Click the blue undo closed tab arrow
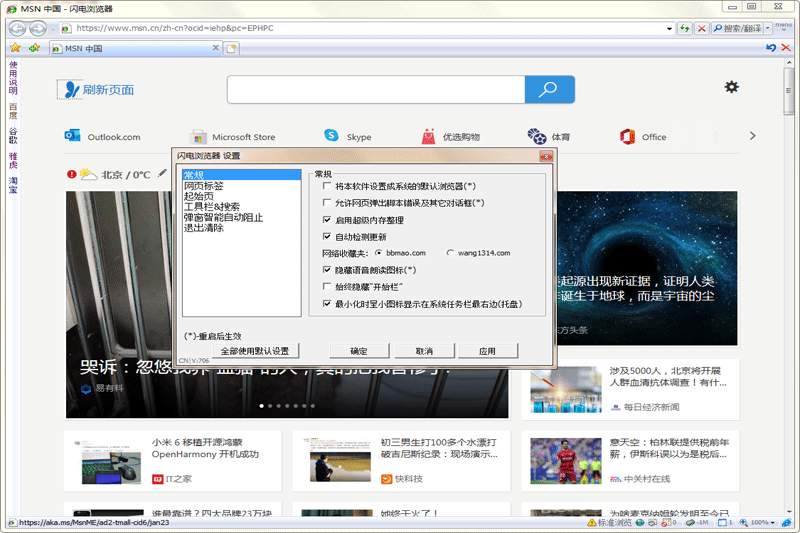The image size is (800, 533). coord(771,47)
